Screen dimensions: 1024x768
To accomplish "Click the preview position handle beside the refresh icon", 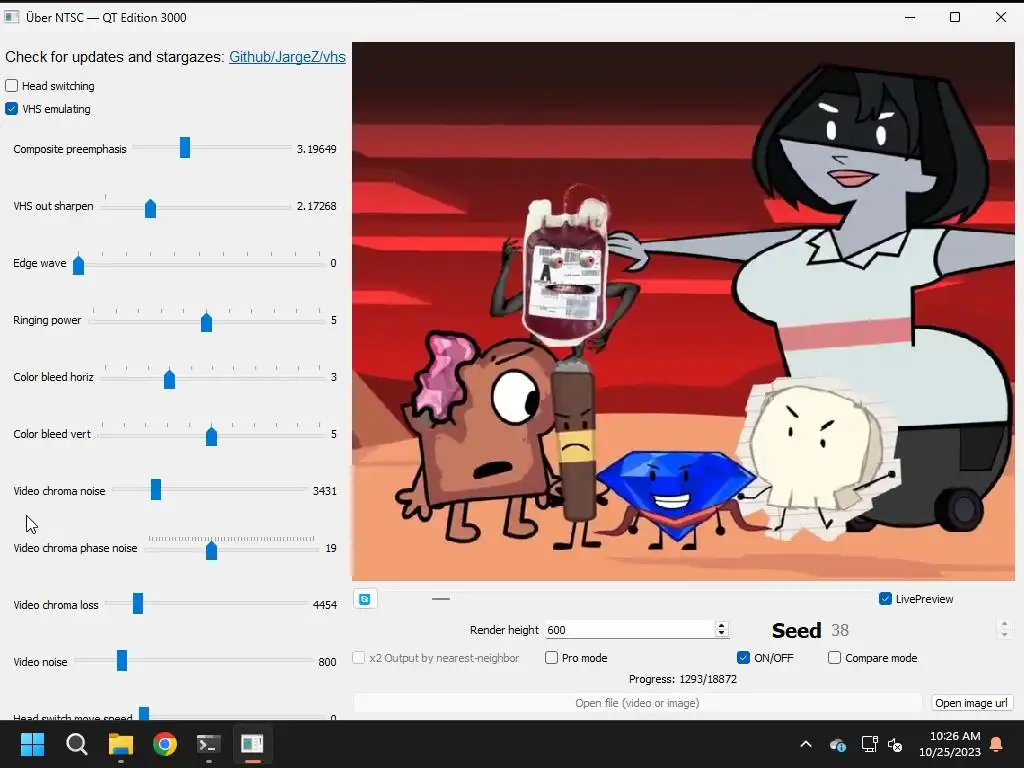I will pos(441,599).
